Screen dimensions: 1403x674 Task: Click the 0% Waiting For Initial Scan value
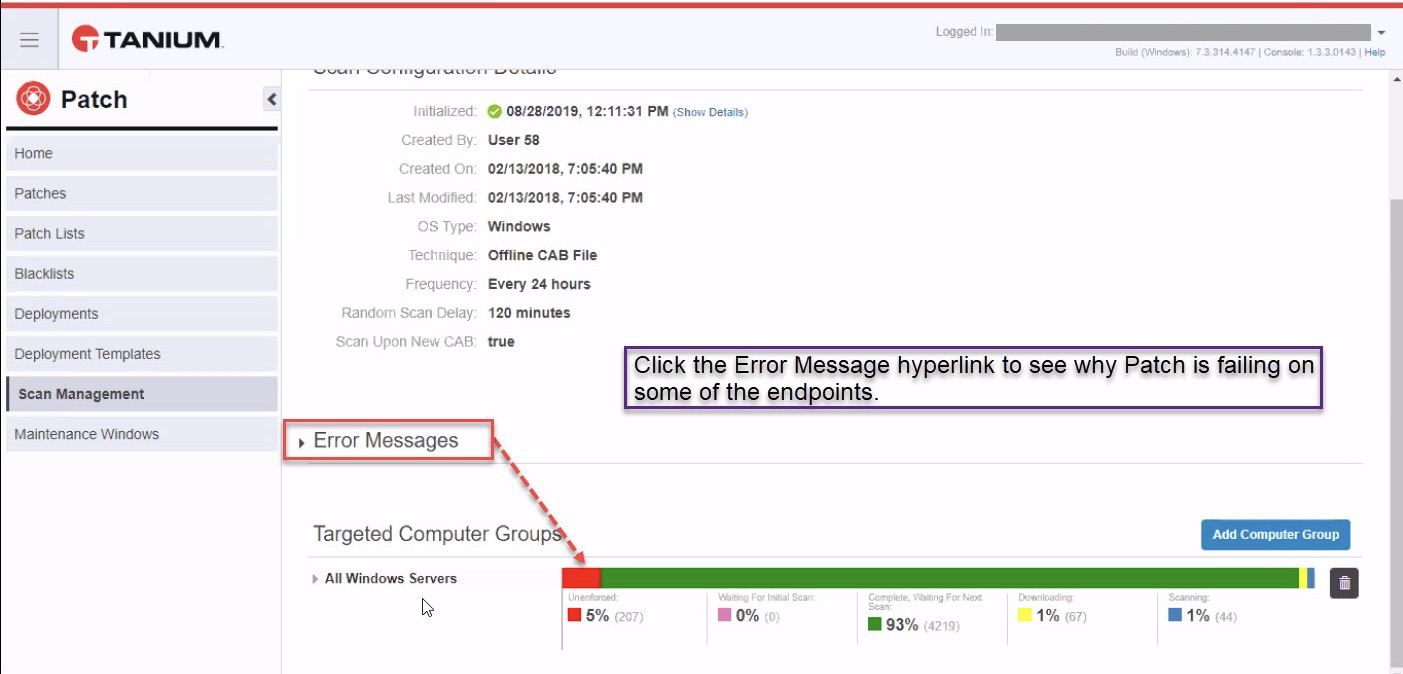tap(747, 616)
